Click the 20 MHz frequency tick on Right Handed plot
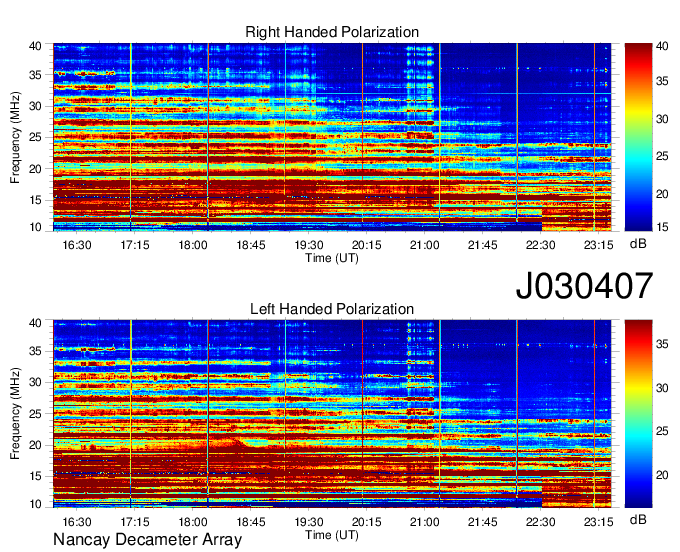The width and height of the screenshot is (680, 552). (35, 169)
